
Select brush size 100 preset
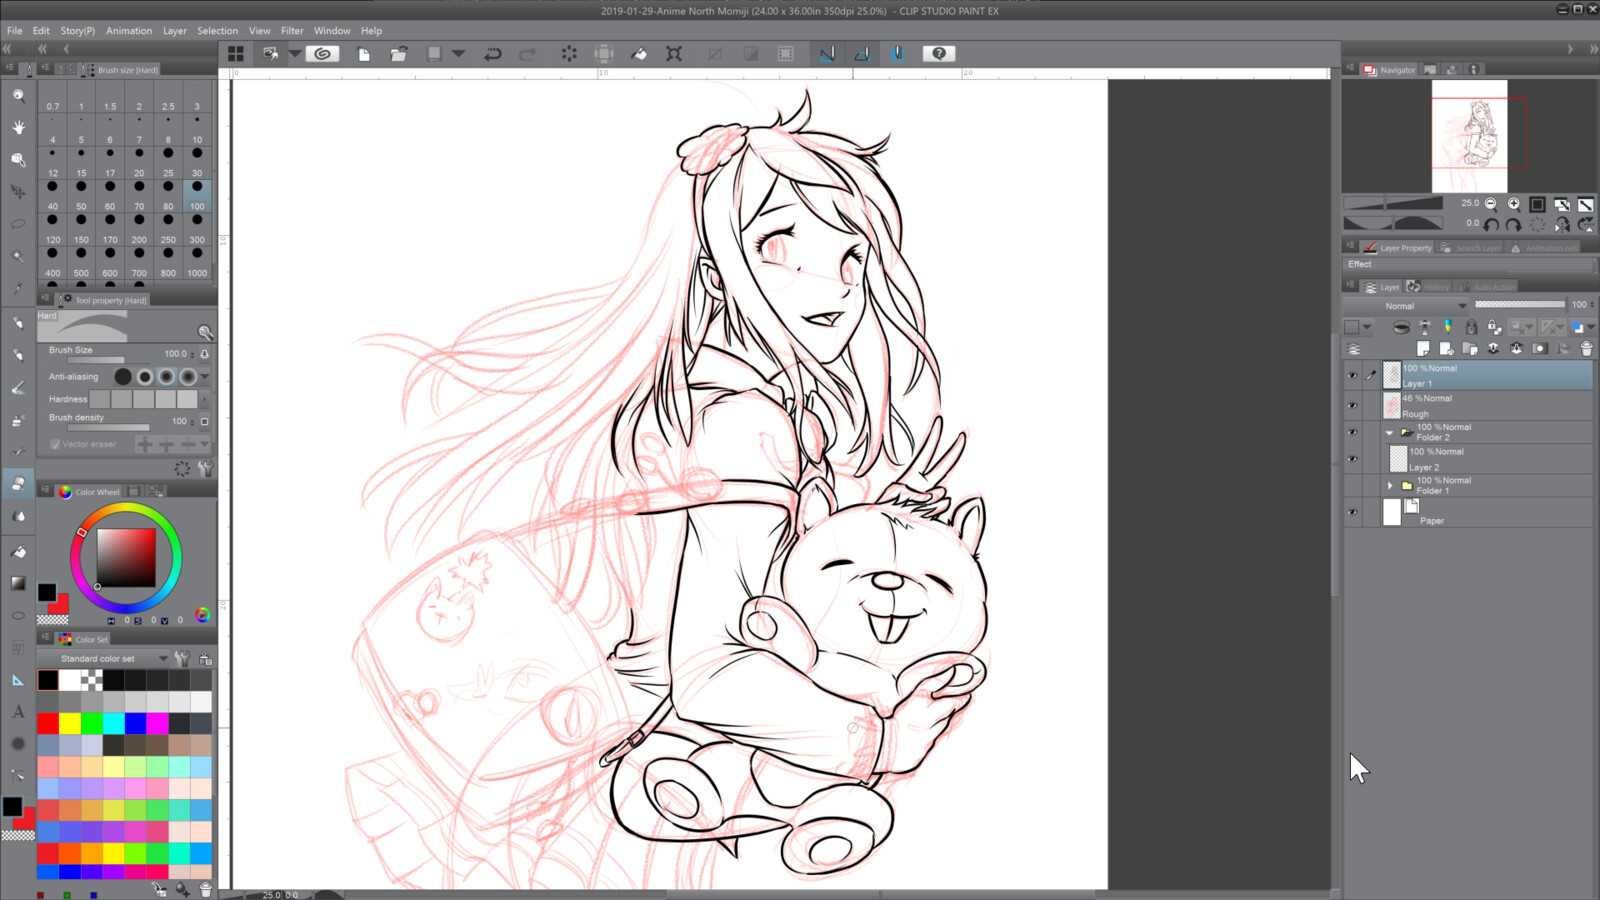197,196
